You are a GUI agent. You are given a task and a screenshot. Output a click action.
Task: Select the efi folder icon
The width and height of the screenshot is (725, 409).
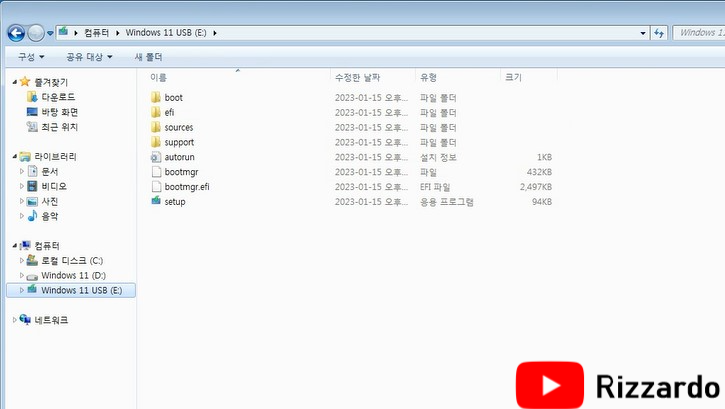click(156, 112)
